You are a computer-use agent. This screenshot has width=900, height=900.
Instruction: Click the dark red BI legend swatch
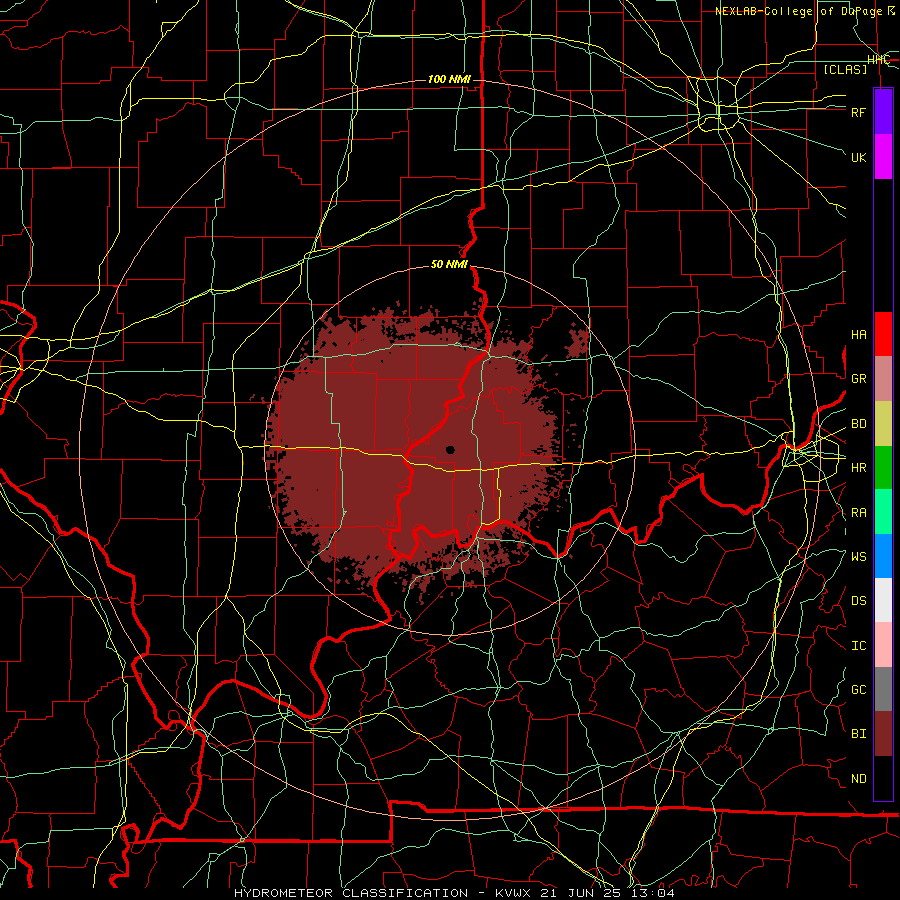click(883, 734)
